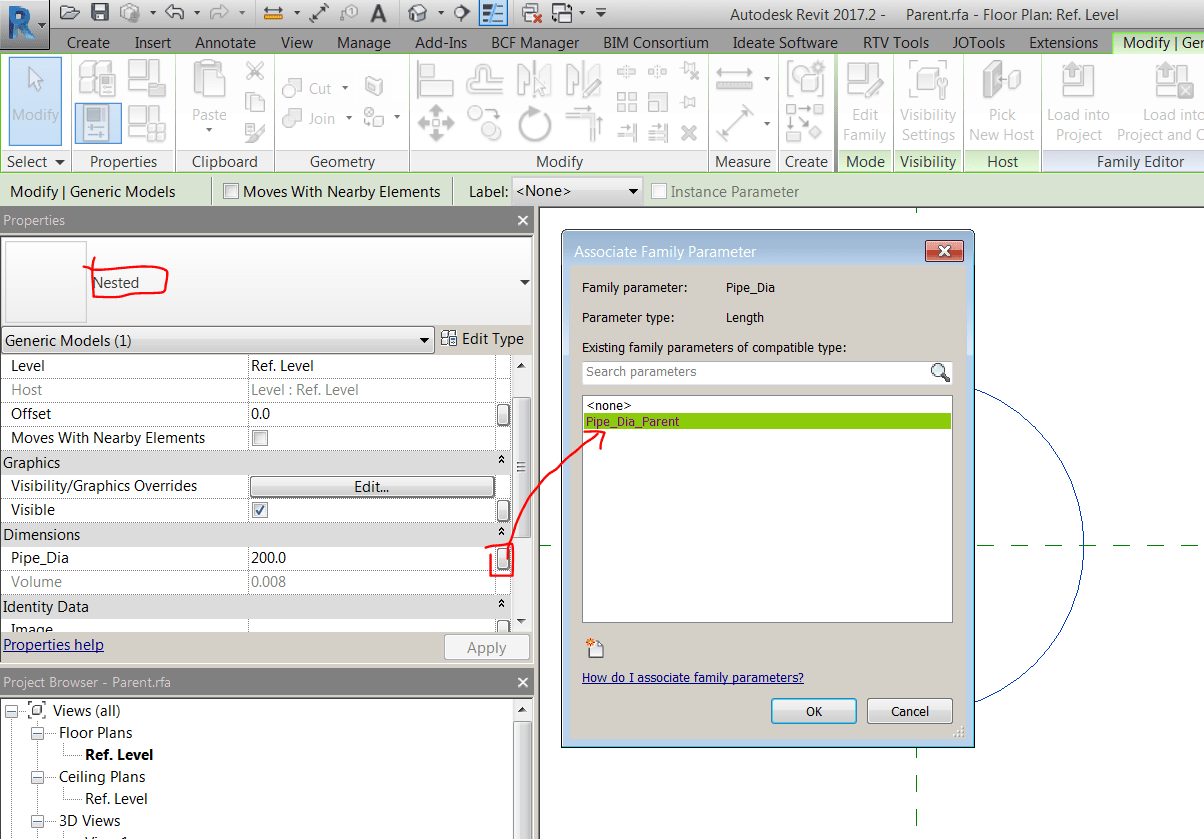Select the Modify arrow tool
This screenshot has width=1204, height=839.
pyautogui.click(x=35, y=101)
